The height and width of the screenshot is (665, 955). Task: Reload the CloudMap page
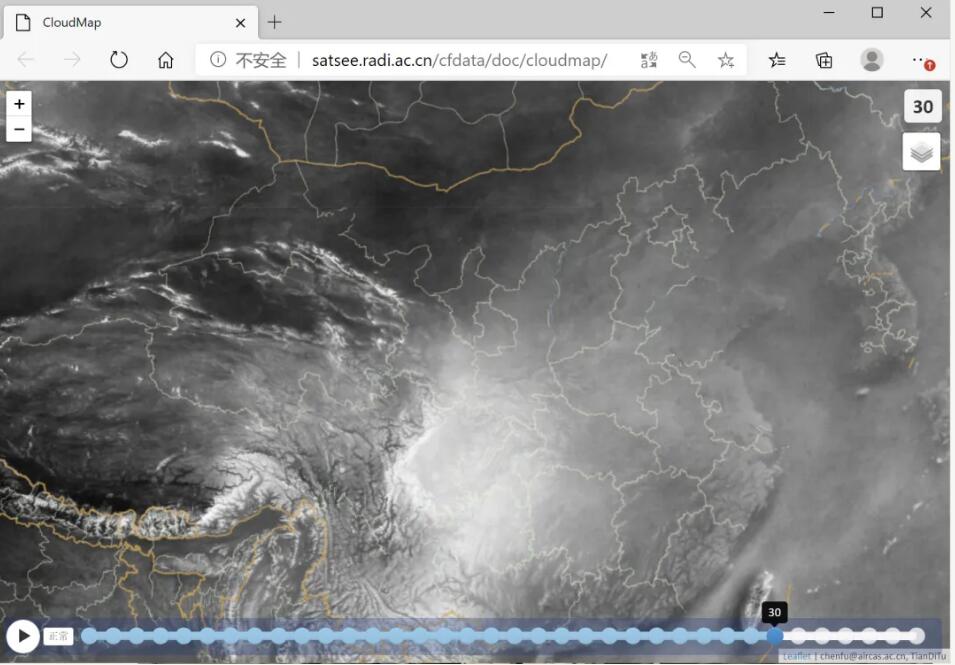pos(119,60)
